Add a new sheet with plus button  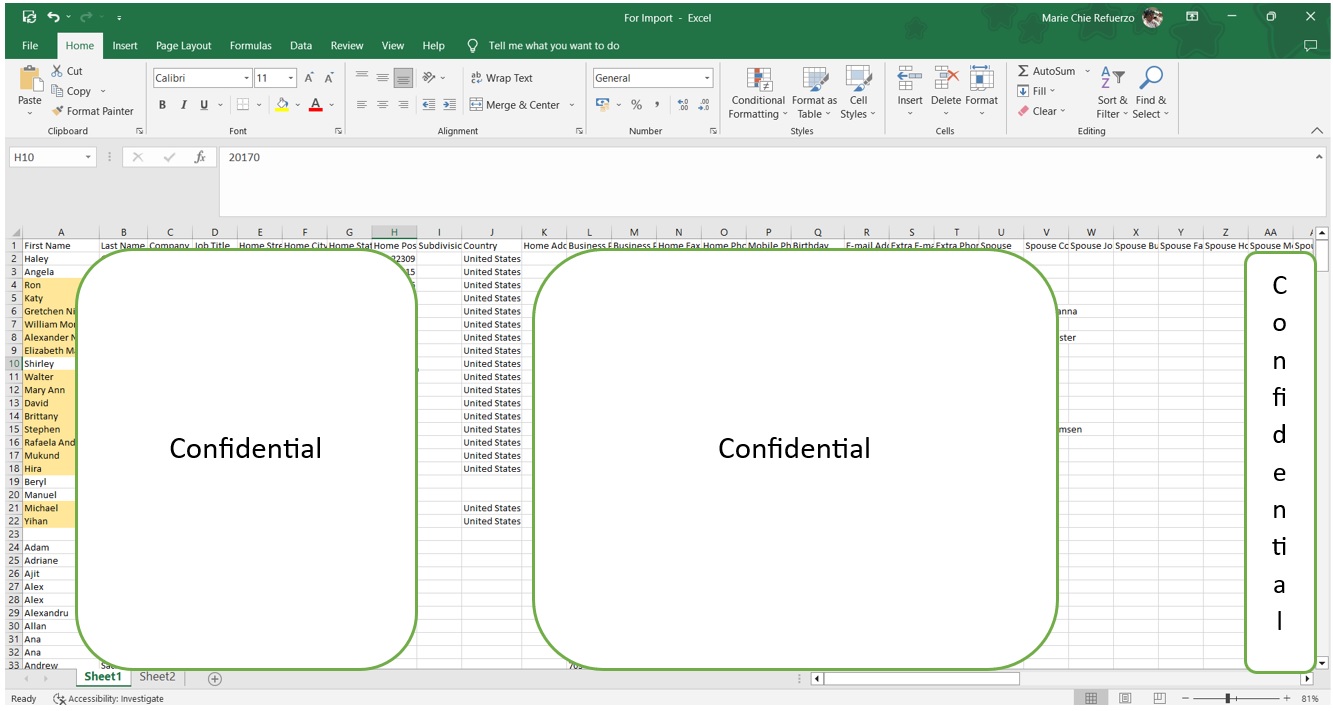[x=214, y=678]
